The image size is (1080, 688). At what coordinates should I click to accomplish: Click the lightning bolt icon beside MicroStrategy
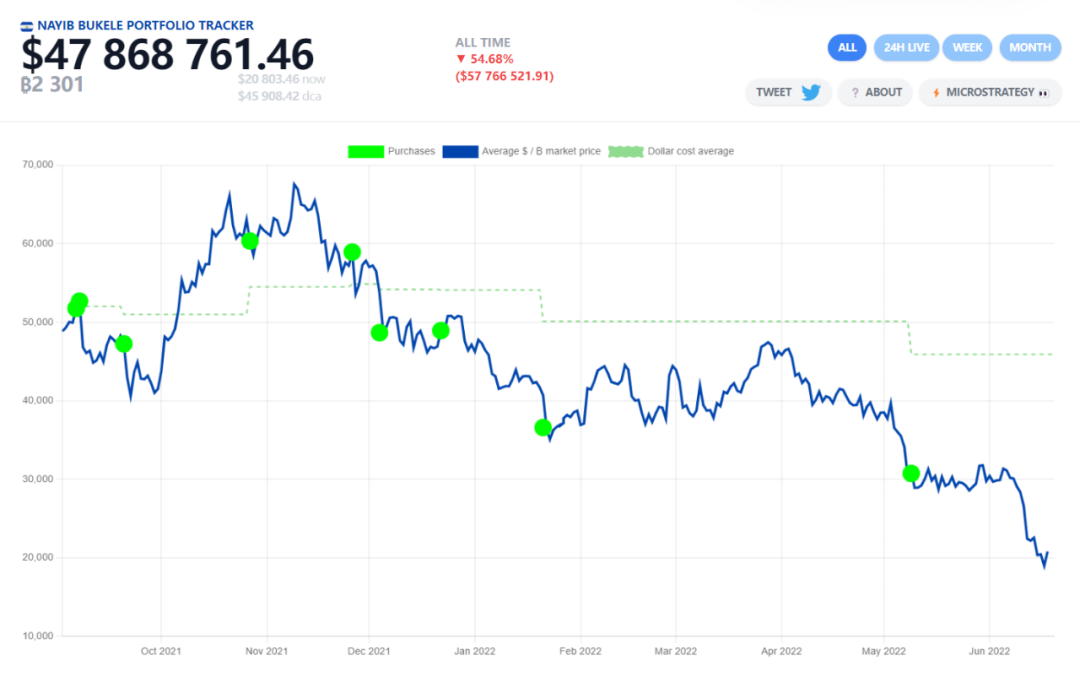point(936,92)
